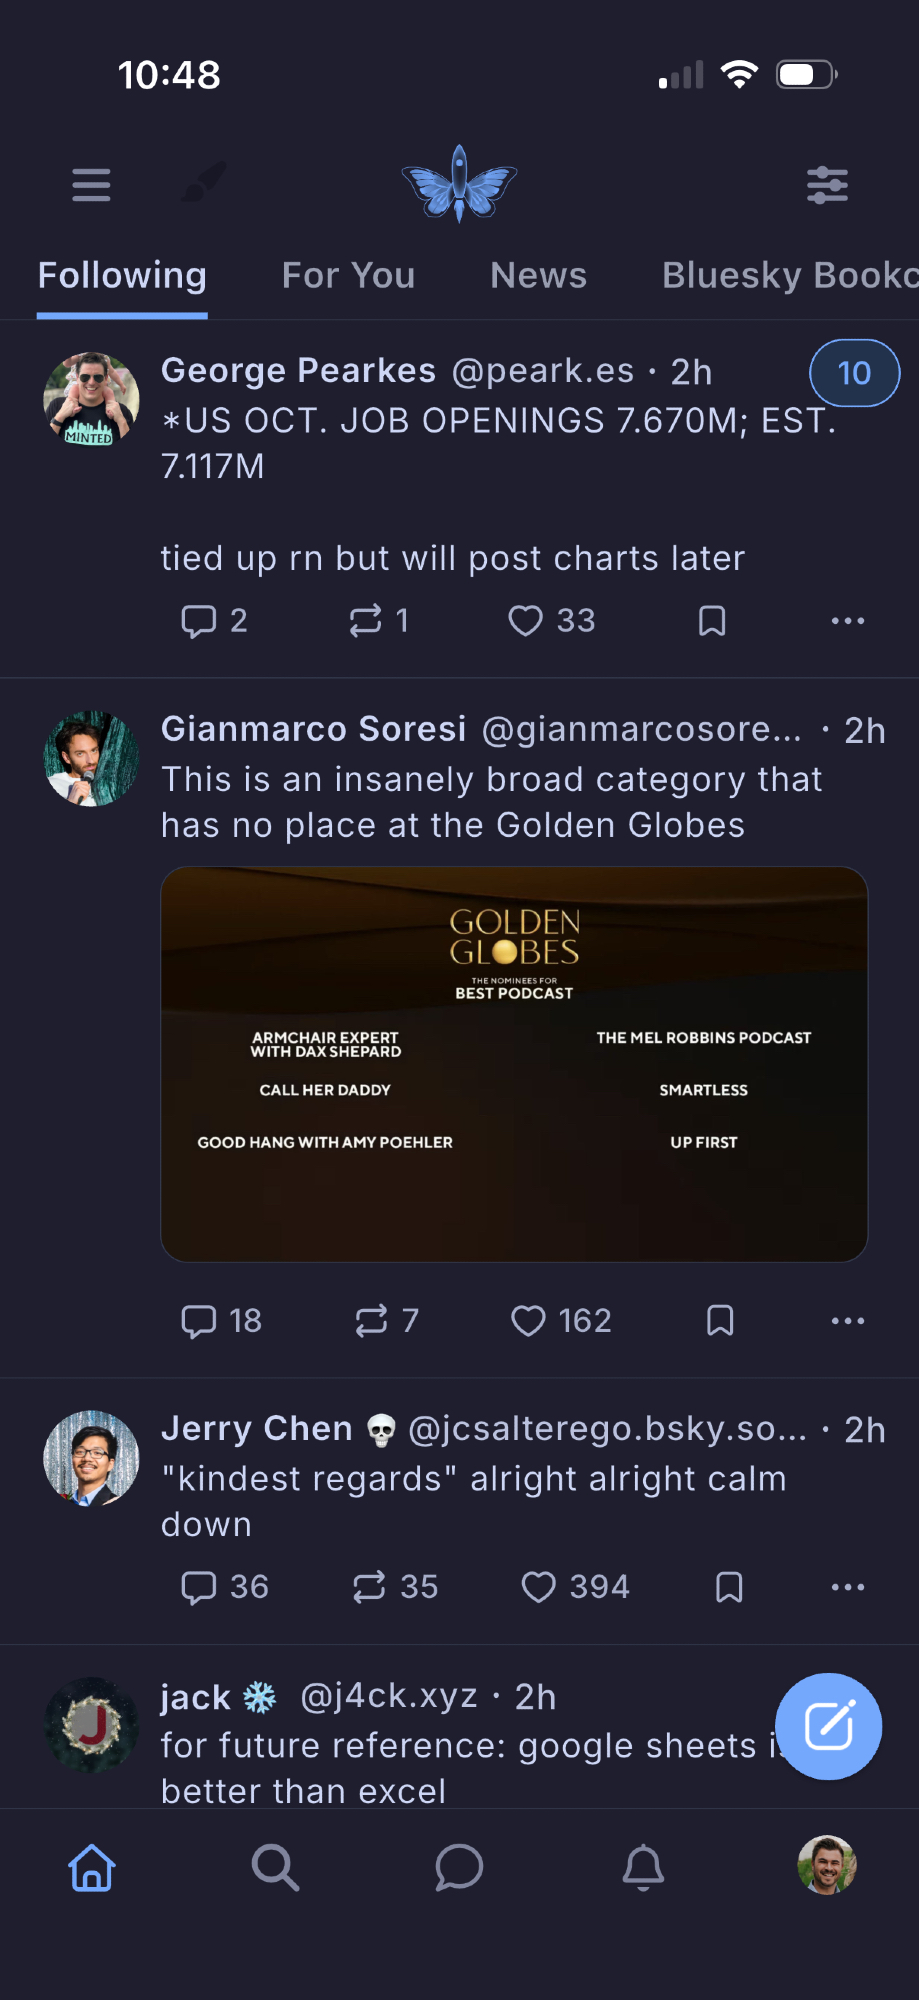Open the Golden Globes Best Podcast image

coord(514,1064)
